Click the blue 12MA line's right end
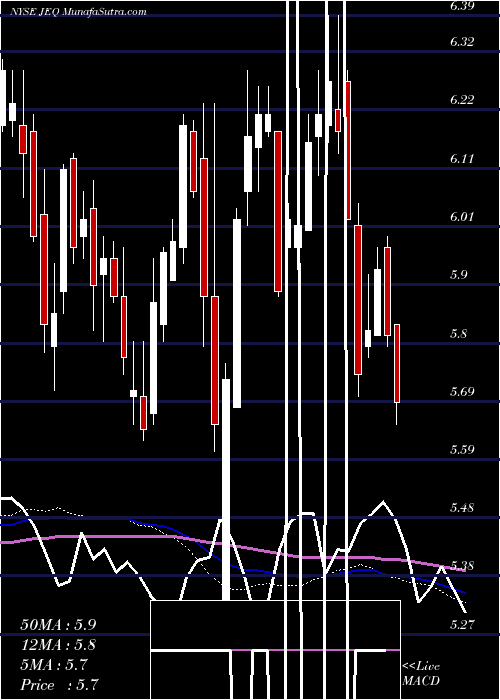The image size is (500, 700). pyautogui.click(x=464, y=592)
